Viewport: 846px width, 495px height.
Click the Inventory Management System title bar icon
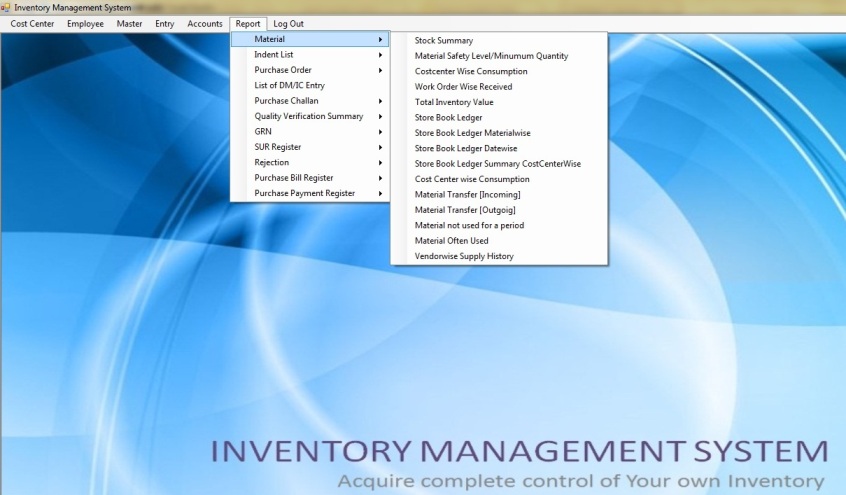pos(6,7)
